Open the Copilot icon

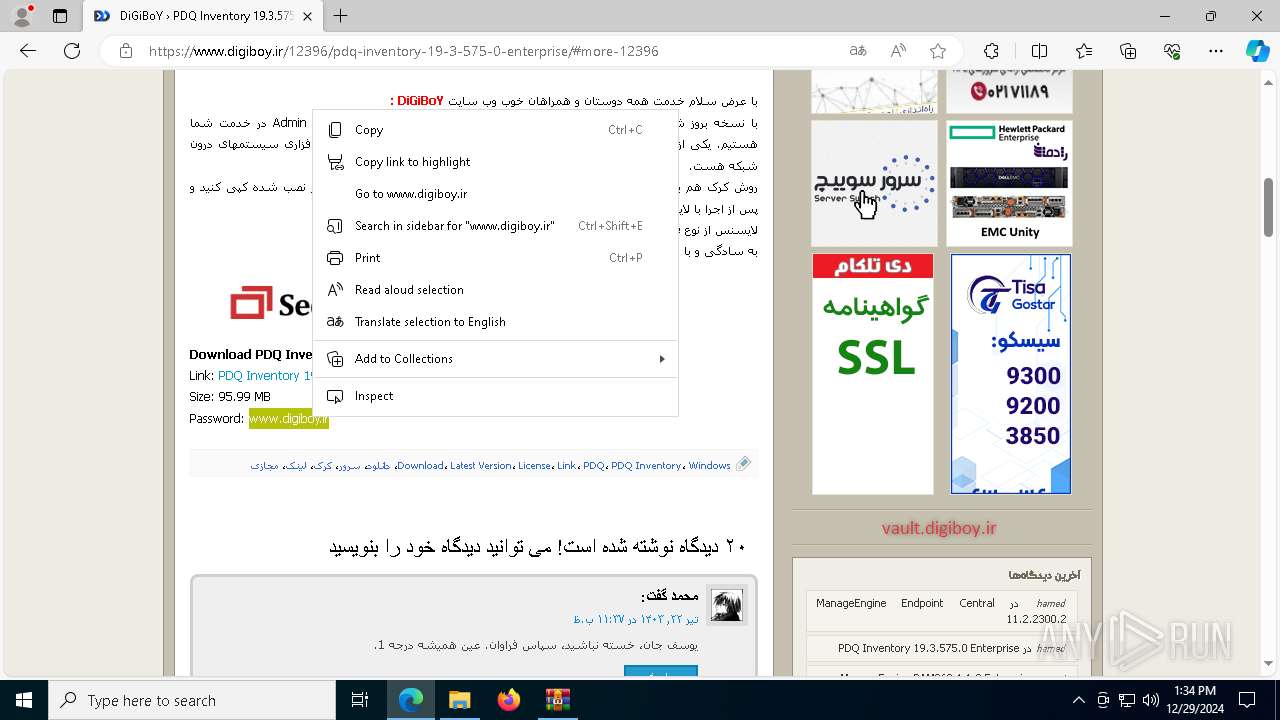click(1257, 51)
